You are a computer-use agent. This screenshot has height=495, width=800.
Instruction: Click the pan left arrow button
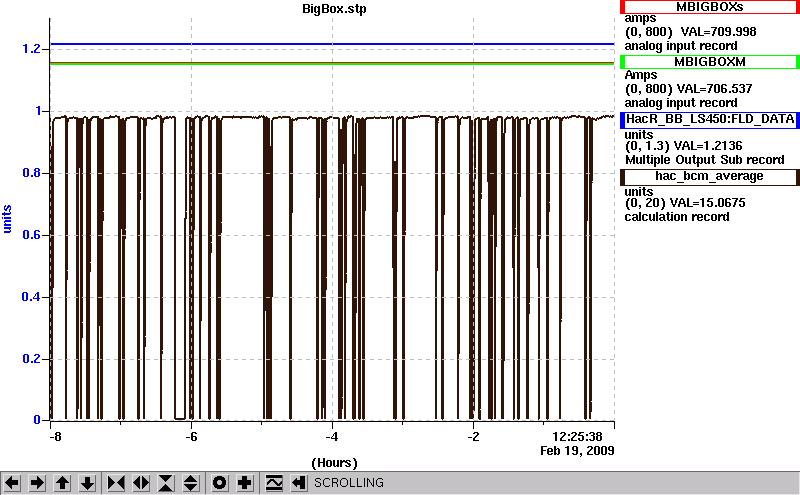point(12,483)
